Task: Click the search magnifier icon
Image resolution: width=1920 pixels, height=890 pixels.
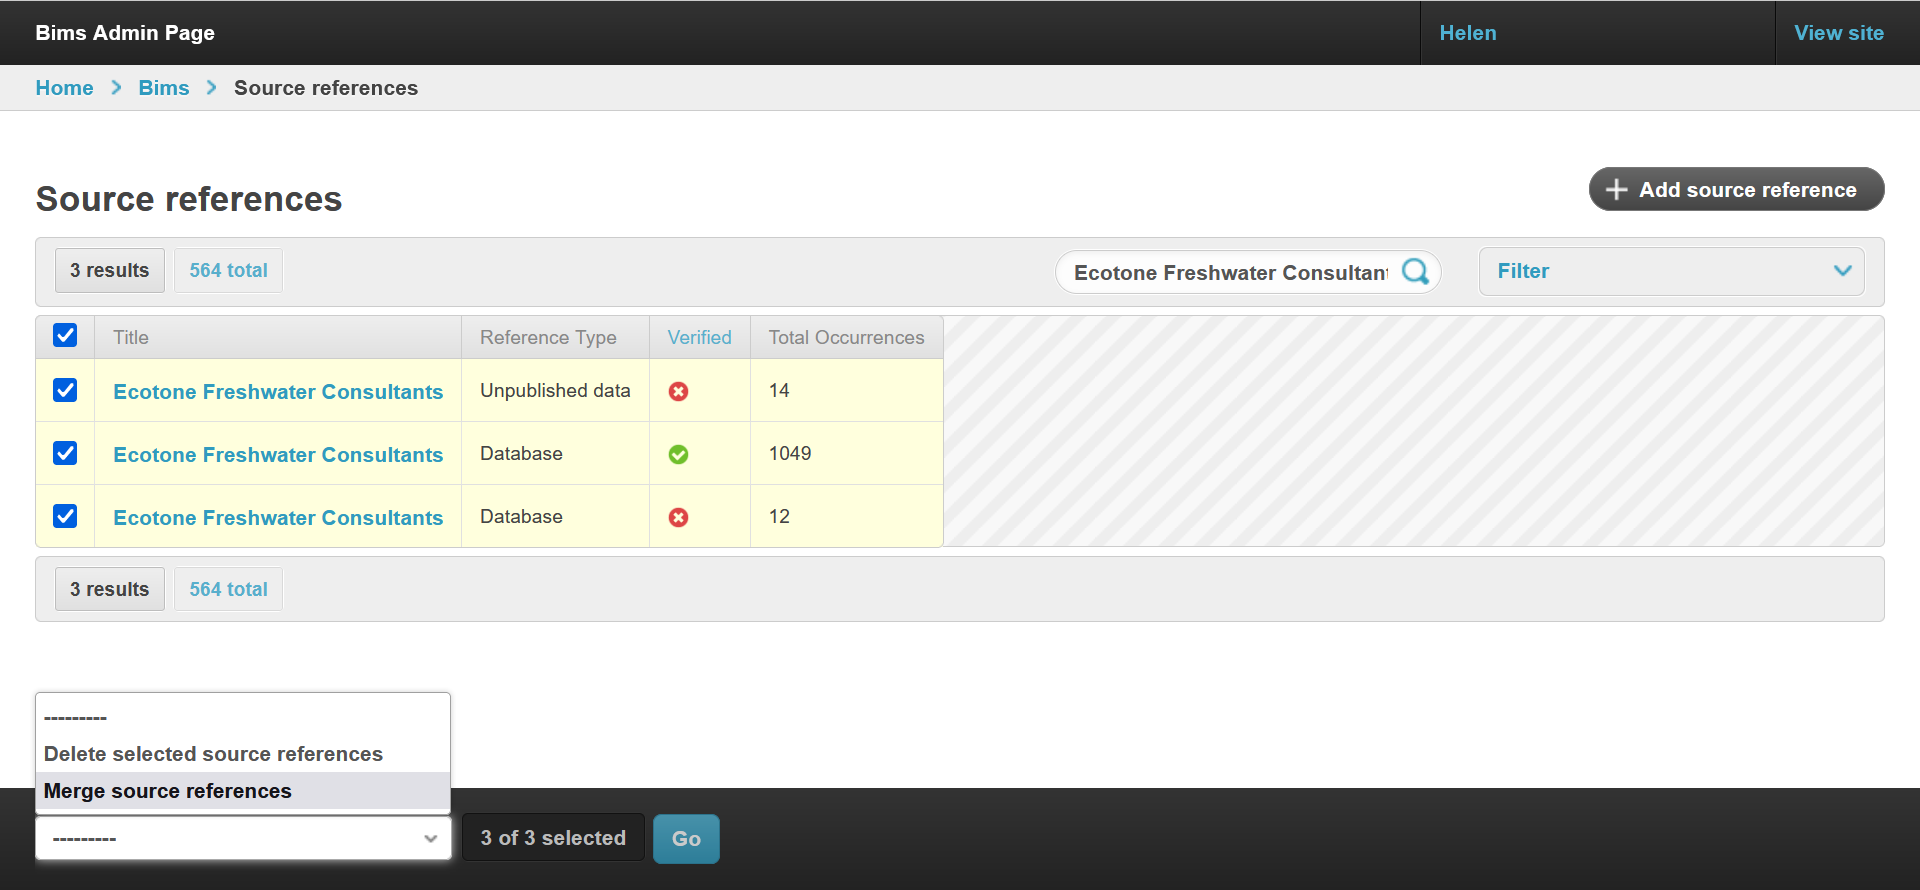Action: [x=1415, y=271]
